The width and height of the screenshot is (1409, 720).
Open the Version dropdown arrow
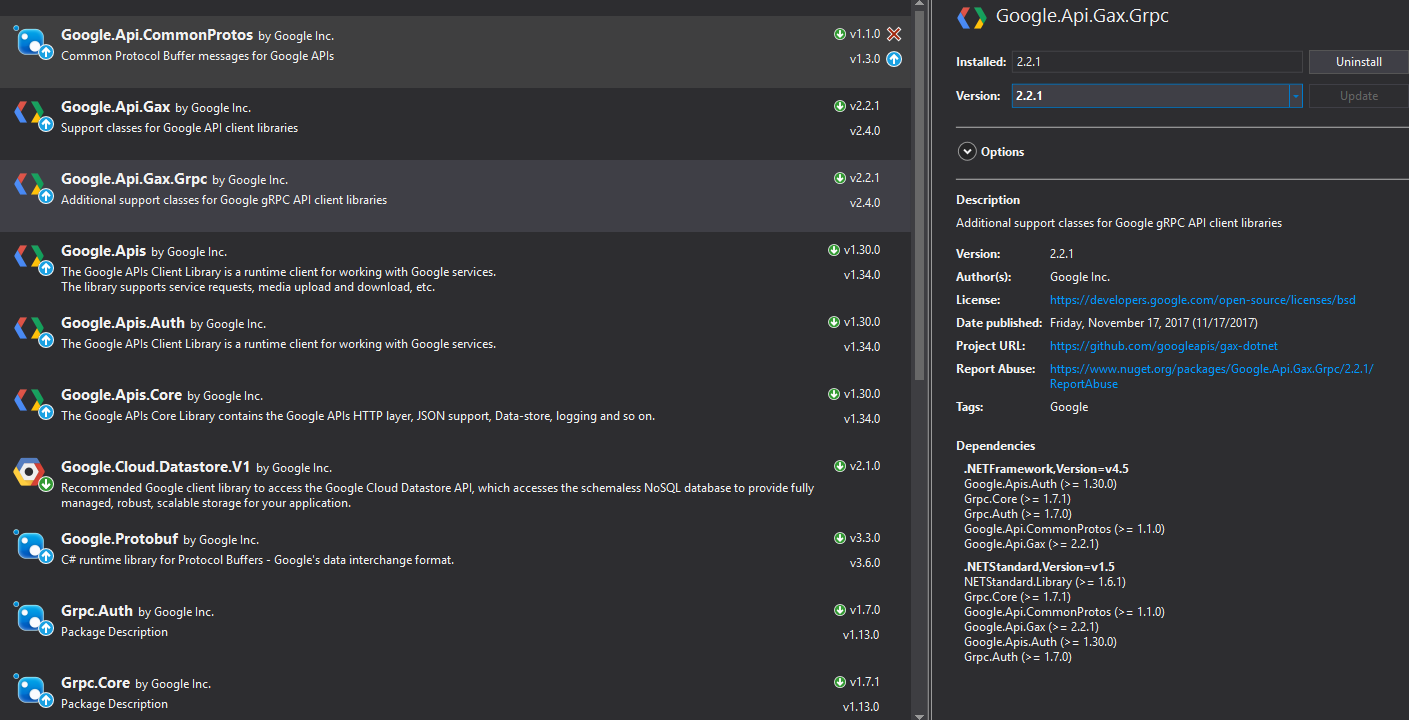[1295, 96]
